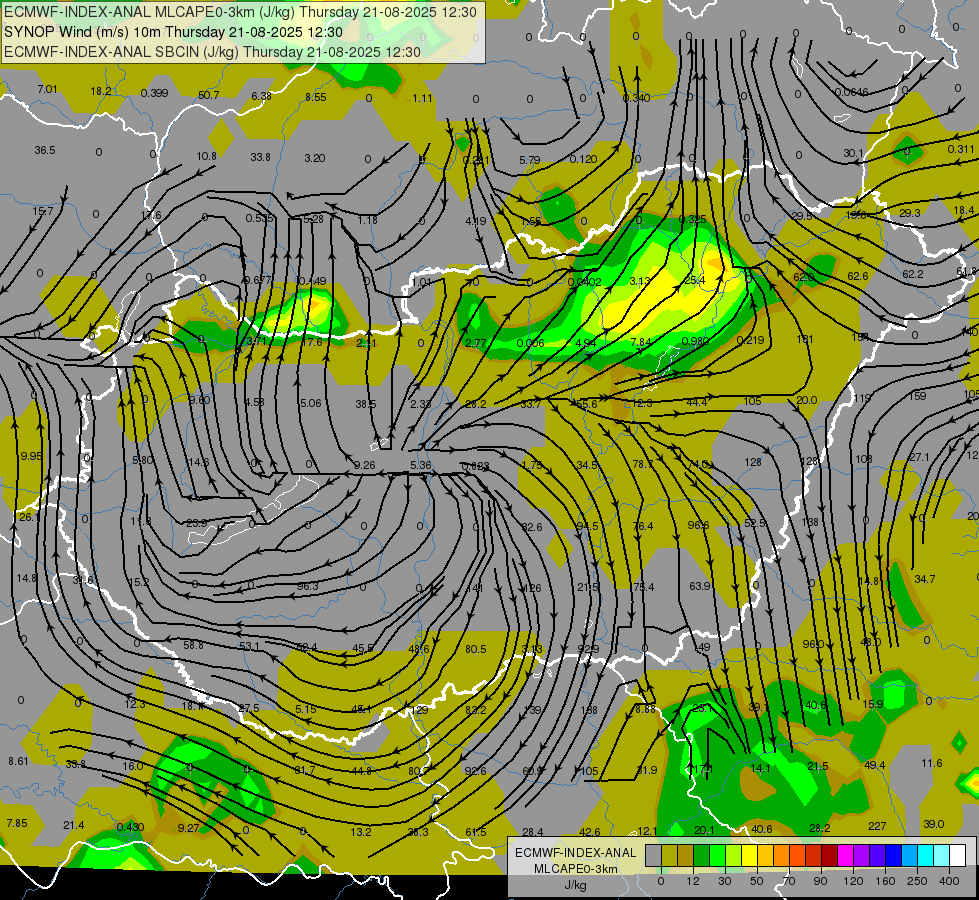Image resolution: width=979 pixels, height=900 pixels.
Task: Click map value 61.5
Action: coord(476,832)
